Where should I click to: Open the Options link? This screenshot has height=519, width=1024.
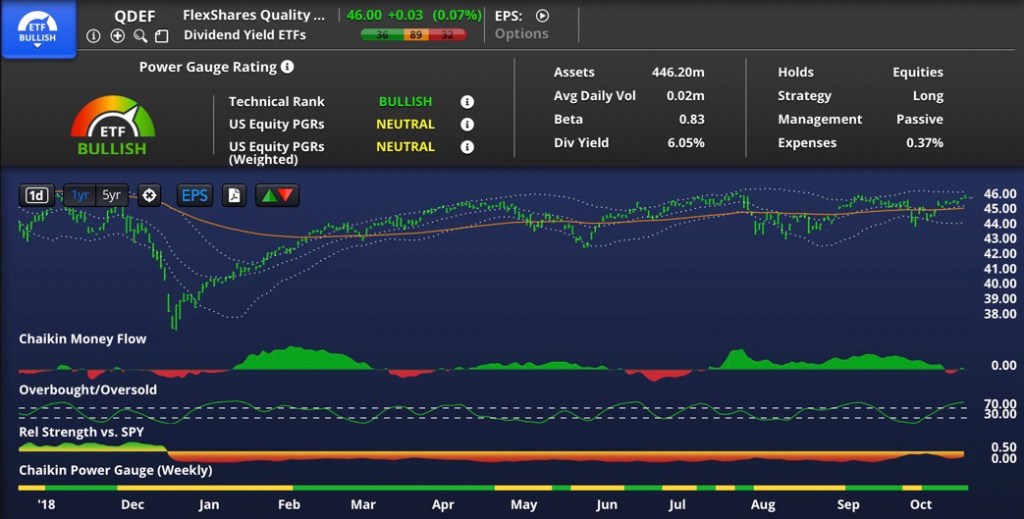tap(521, 34)
